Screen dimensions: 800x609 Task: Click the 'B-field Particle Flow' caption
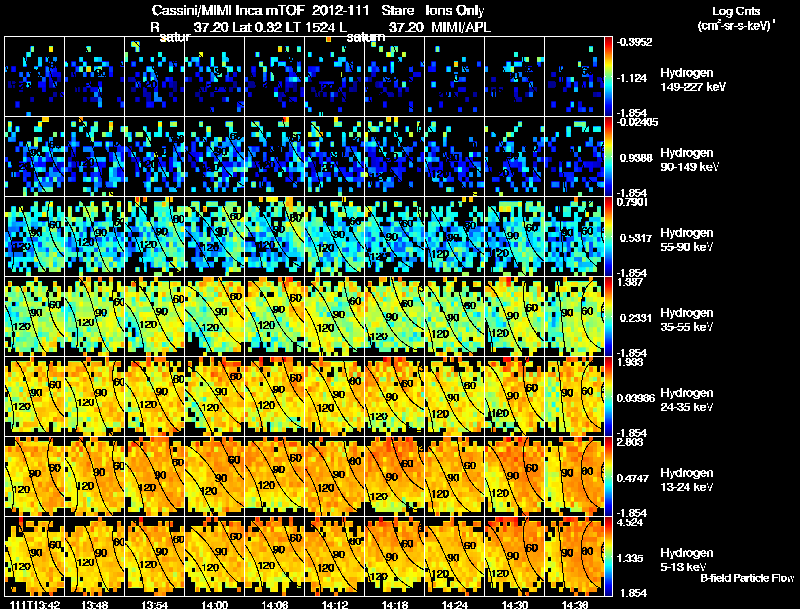click(x=747, y=578)
